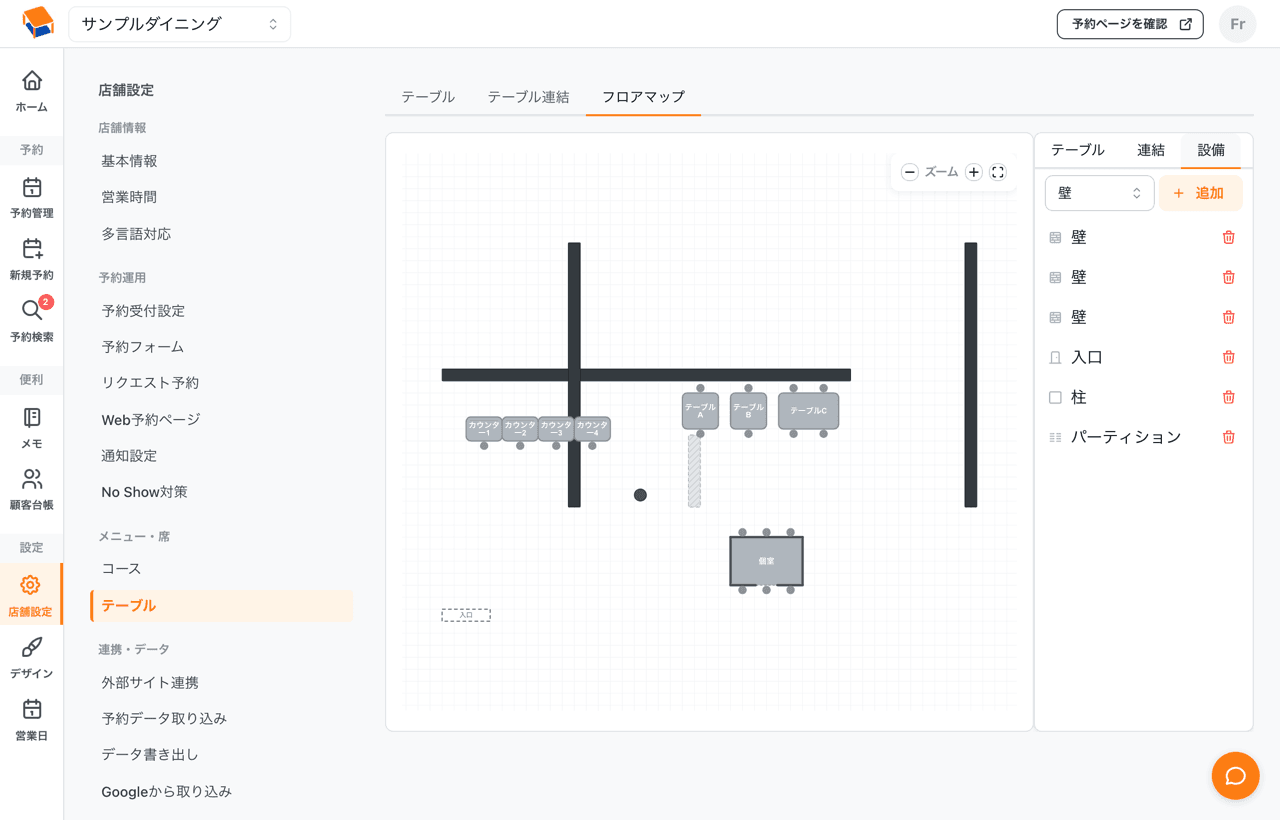Viewport: 1280px width, 820px height.
Task: Select the 個室 table on the floor map
Action: click(766, 561)
